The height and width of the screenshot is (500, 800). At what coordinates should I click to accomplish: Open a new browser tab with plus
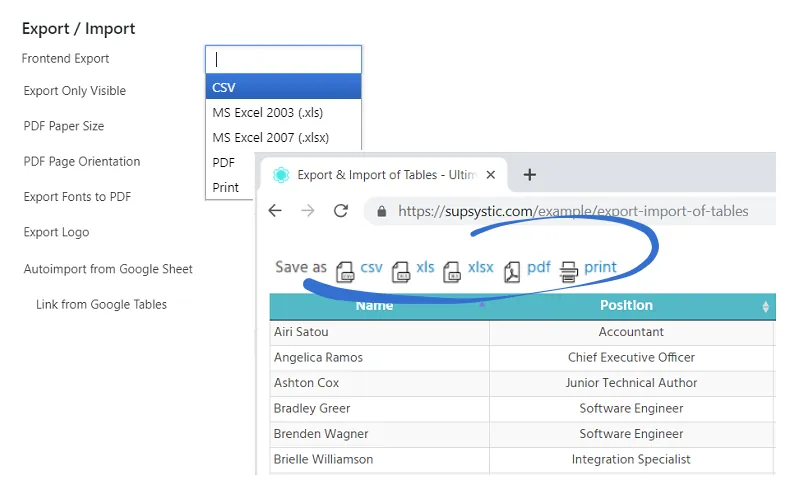530,174
